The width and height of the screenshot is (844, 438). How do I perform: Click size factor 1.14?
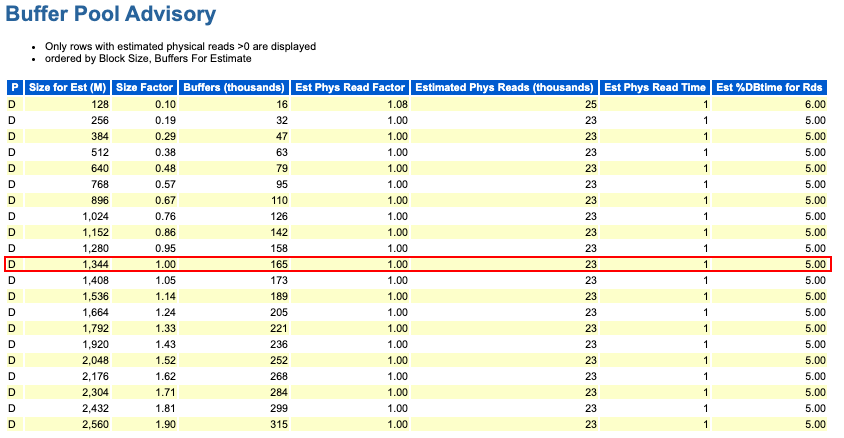coord(165,296)
